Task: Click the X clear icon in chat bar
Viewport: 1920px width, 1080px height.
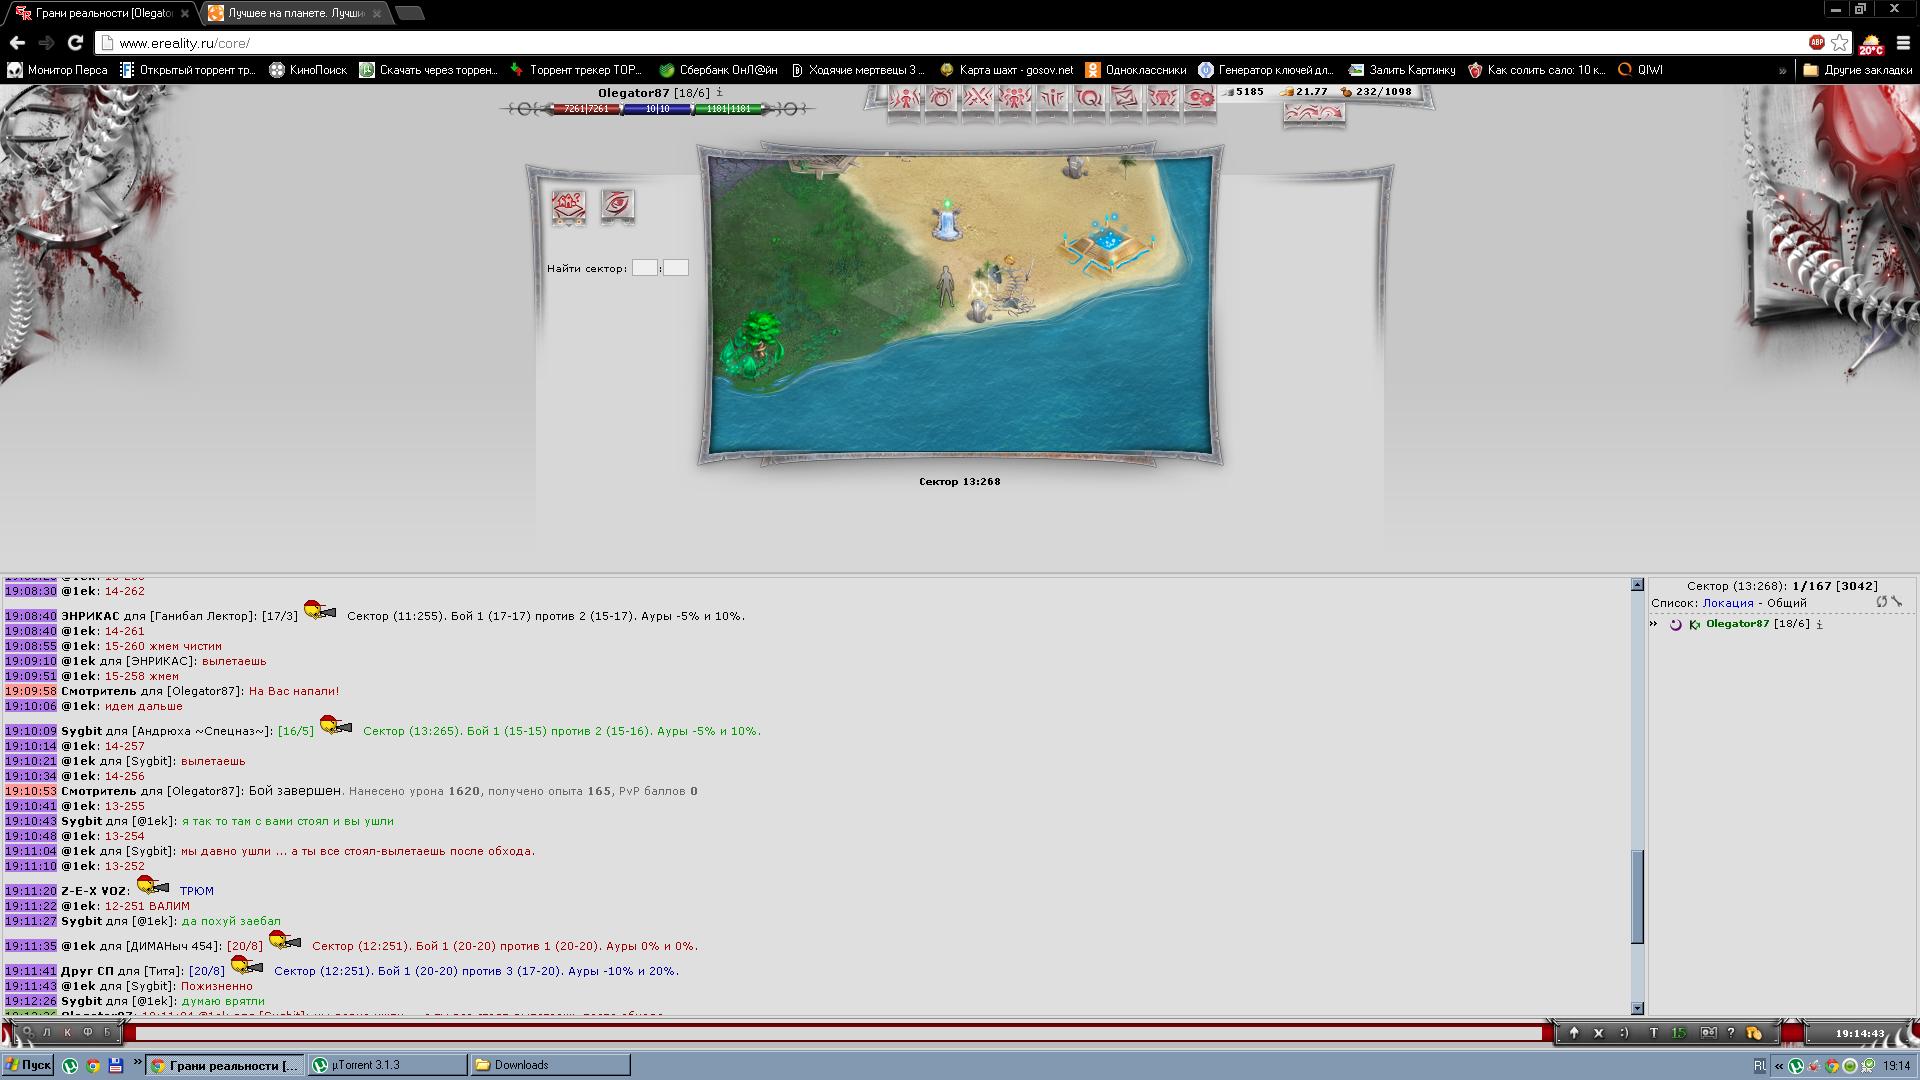Action: tap(1598, 1033)
